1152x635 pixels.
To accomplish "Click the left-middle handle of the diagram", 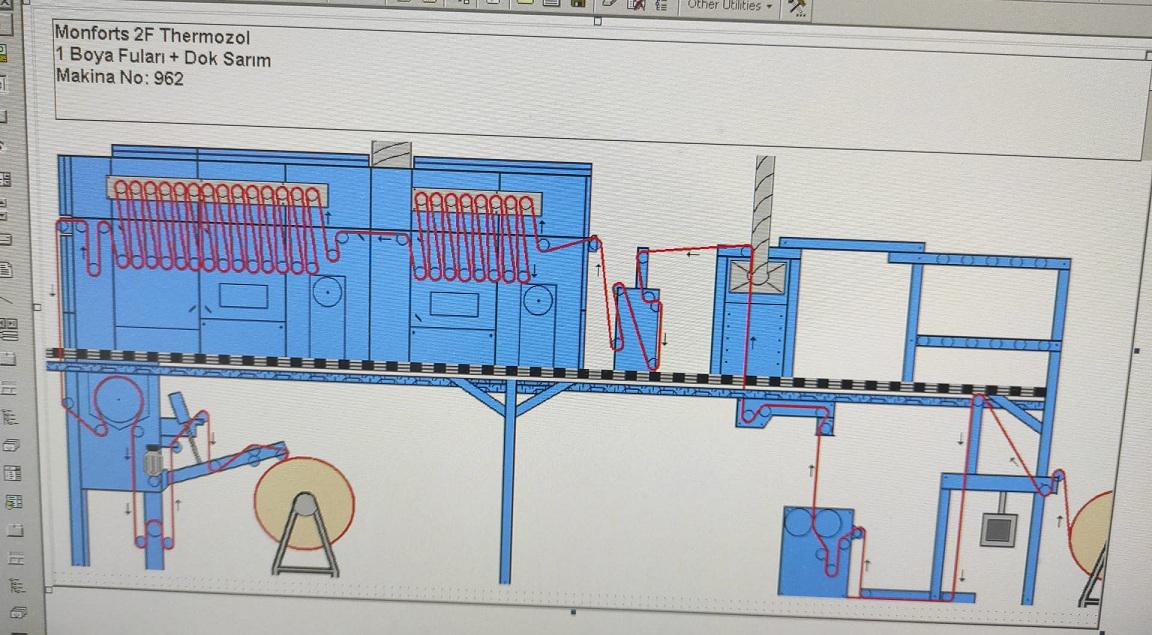I will (x=37, y=307).
